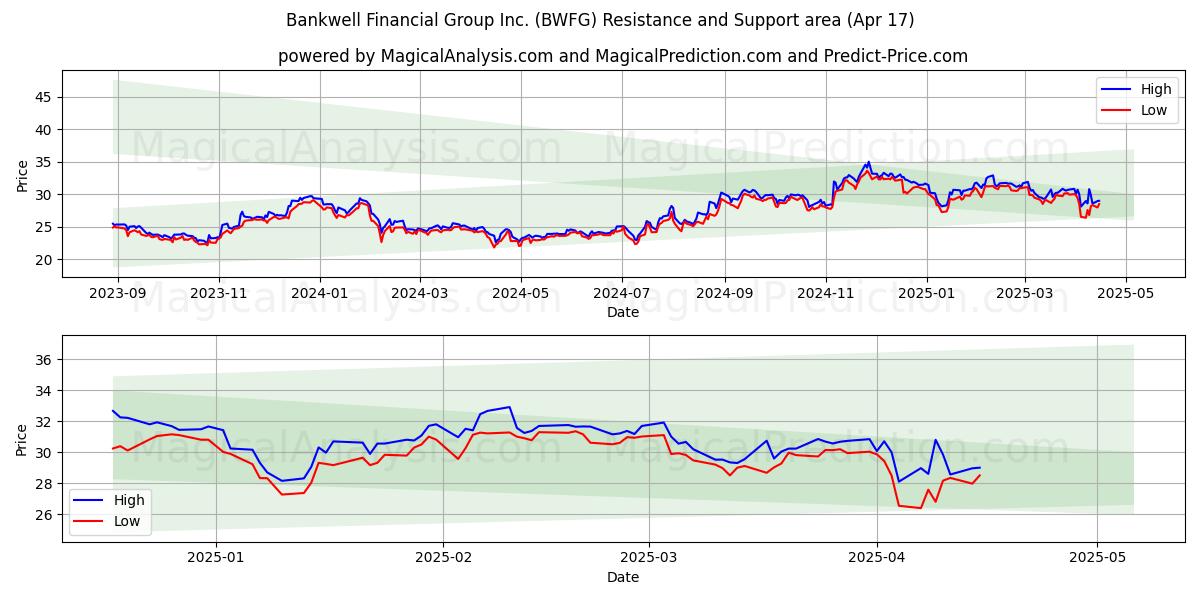
Task: Click the '2024-03' tick on the top chart x-axis
Action: tap(419, 294)
